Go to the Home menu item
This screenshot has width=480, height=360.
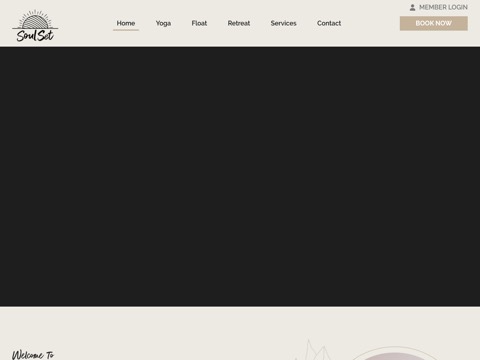(x=126, y=23)
